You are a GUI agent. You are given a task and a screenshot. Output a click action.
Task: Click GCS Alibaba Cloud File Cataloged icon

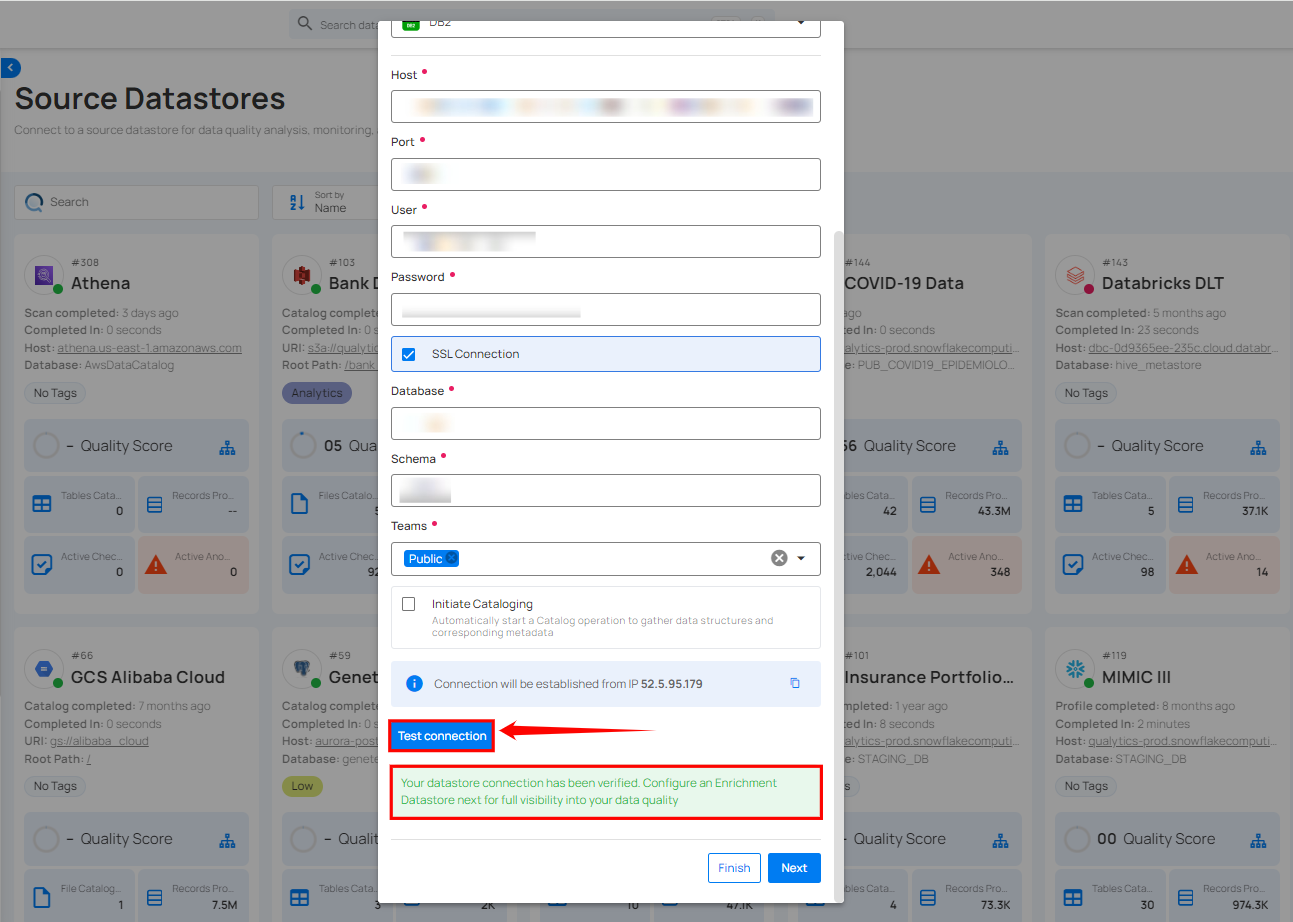pyautogui.click(x=41, y=897)
